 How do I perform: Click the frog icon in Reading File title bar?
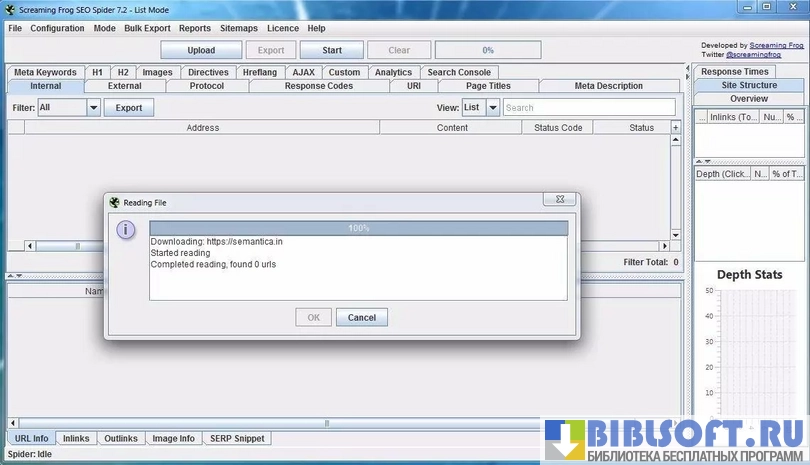pyautogui.click(x=114, y=202)
